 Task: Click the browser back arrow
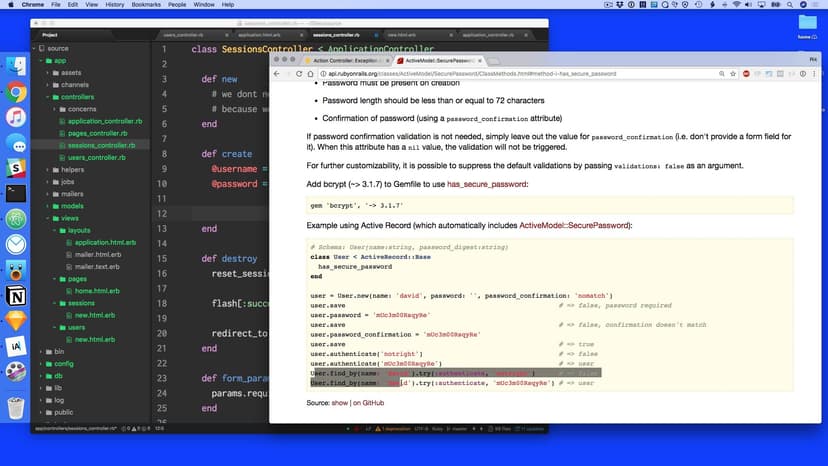tap(278, 74)
